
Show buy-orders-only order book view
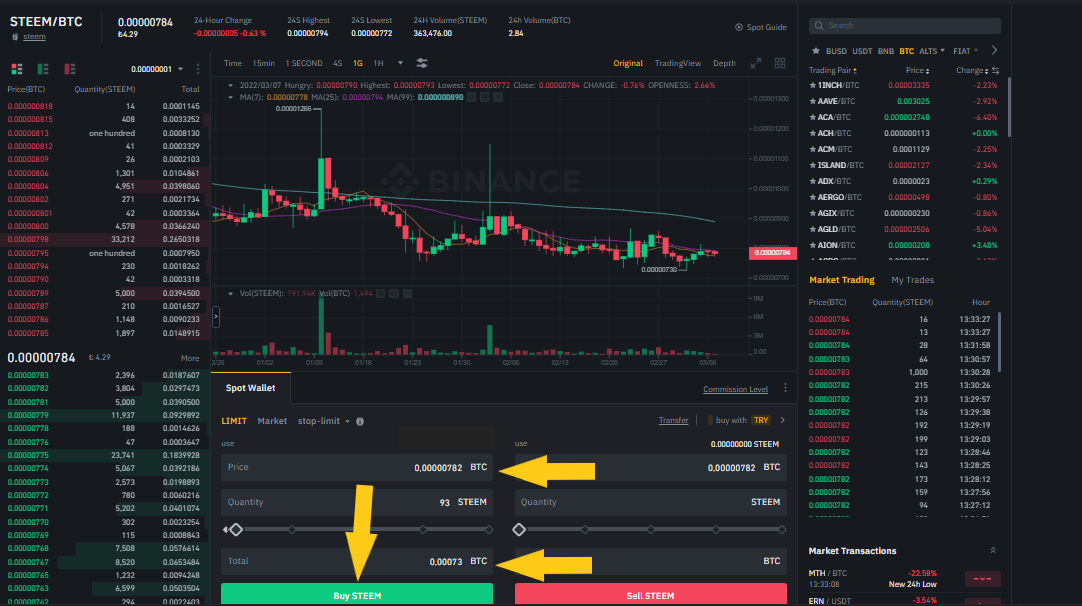43,69
